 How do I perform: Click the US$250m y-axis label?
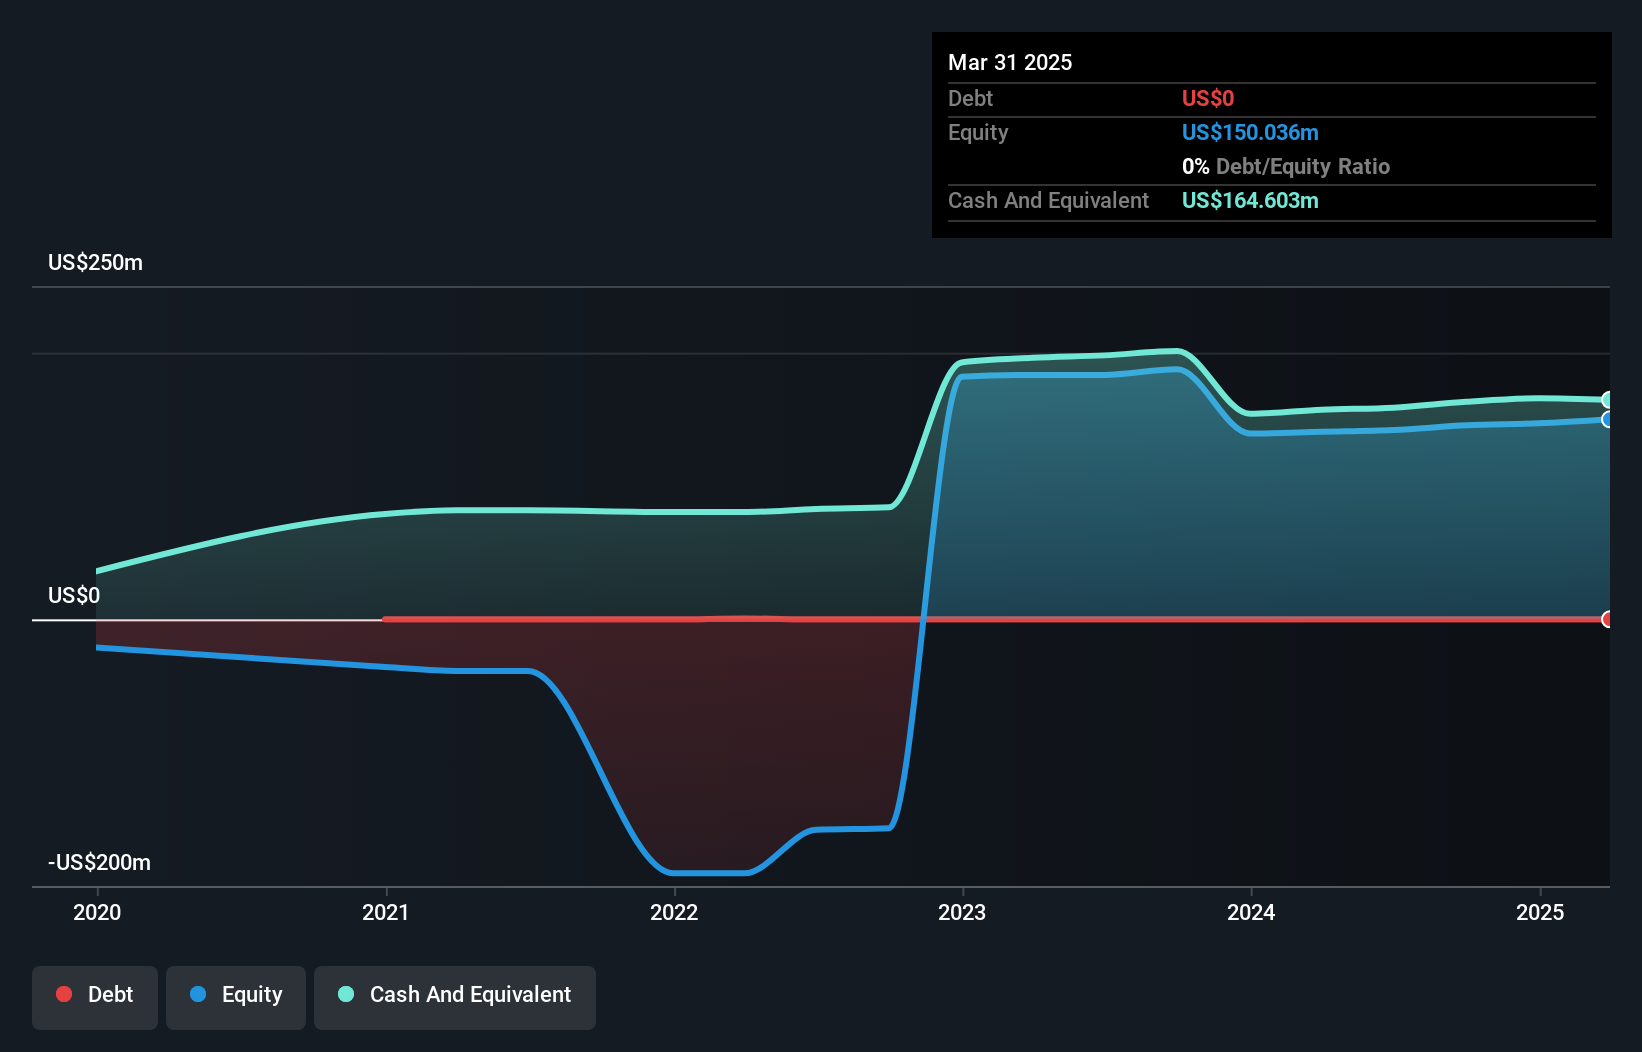pos(96,262)
